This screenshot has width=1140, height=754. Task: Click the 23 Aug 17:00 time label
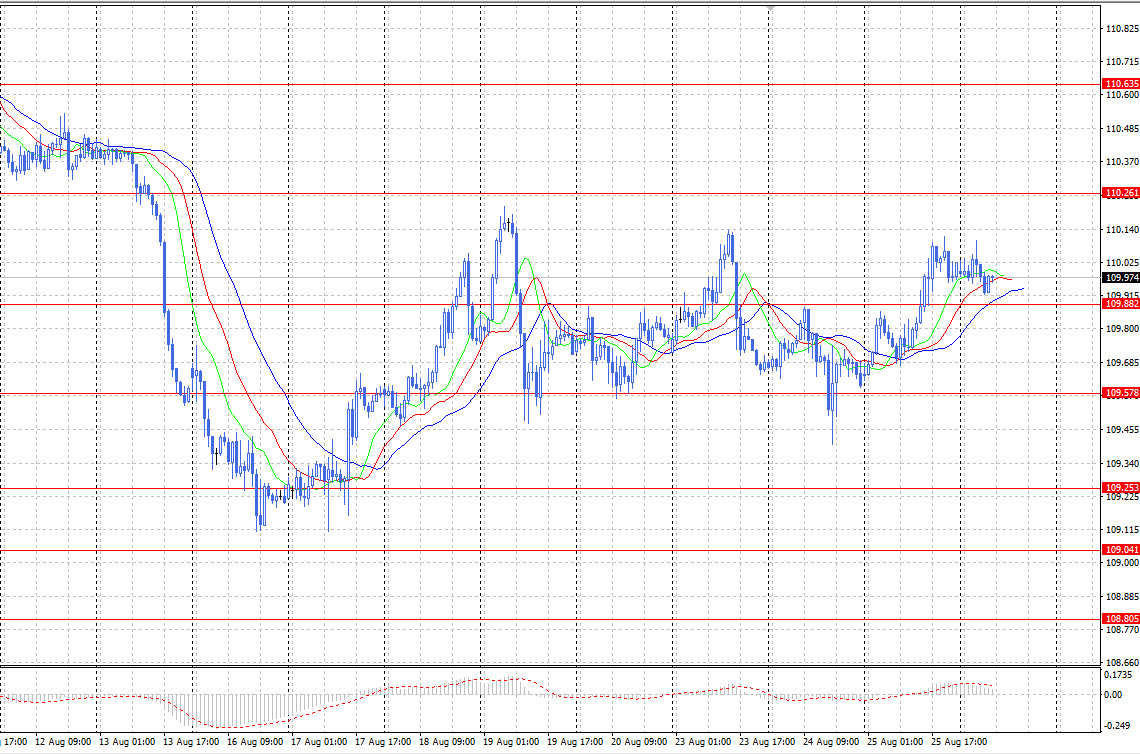767,742
